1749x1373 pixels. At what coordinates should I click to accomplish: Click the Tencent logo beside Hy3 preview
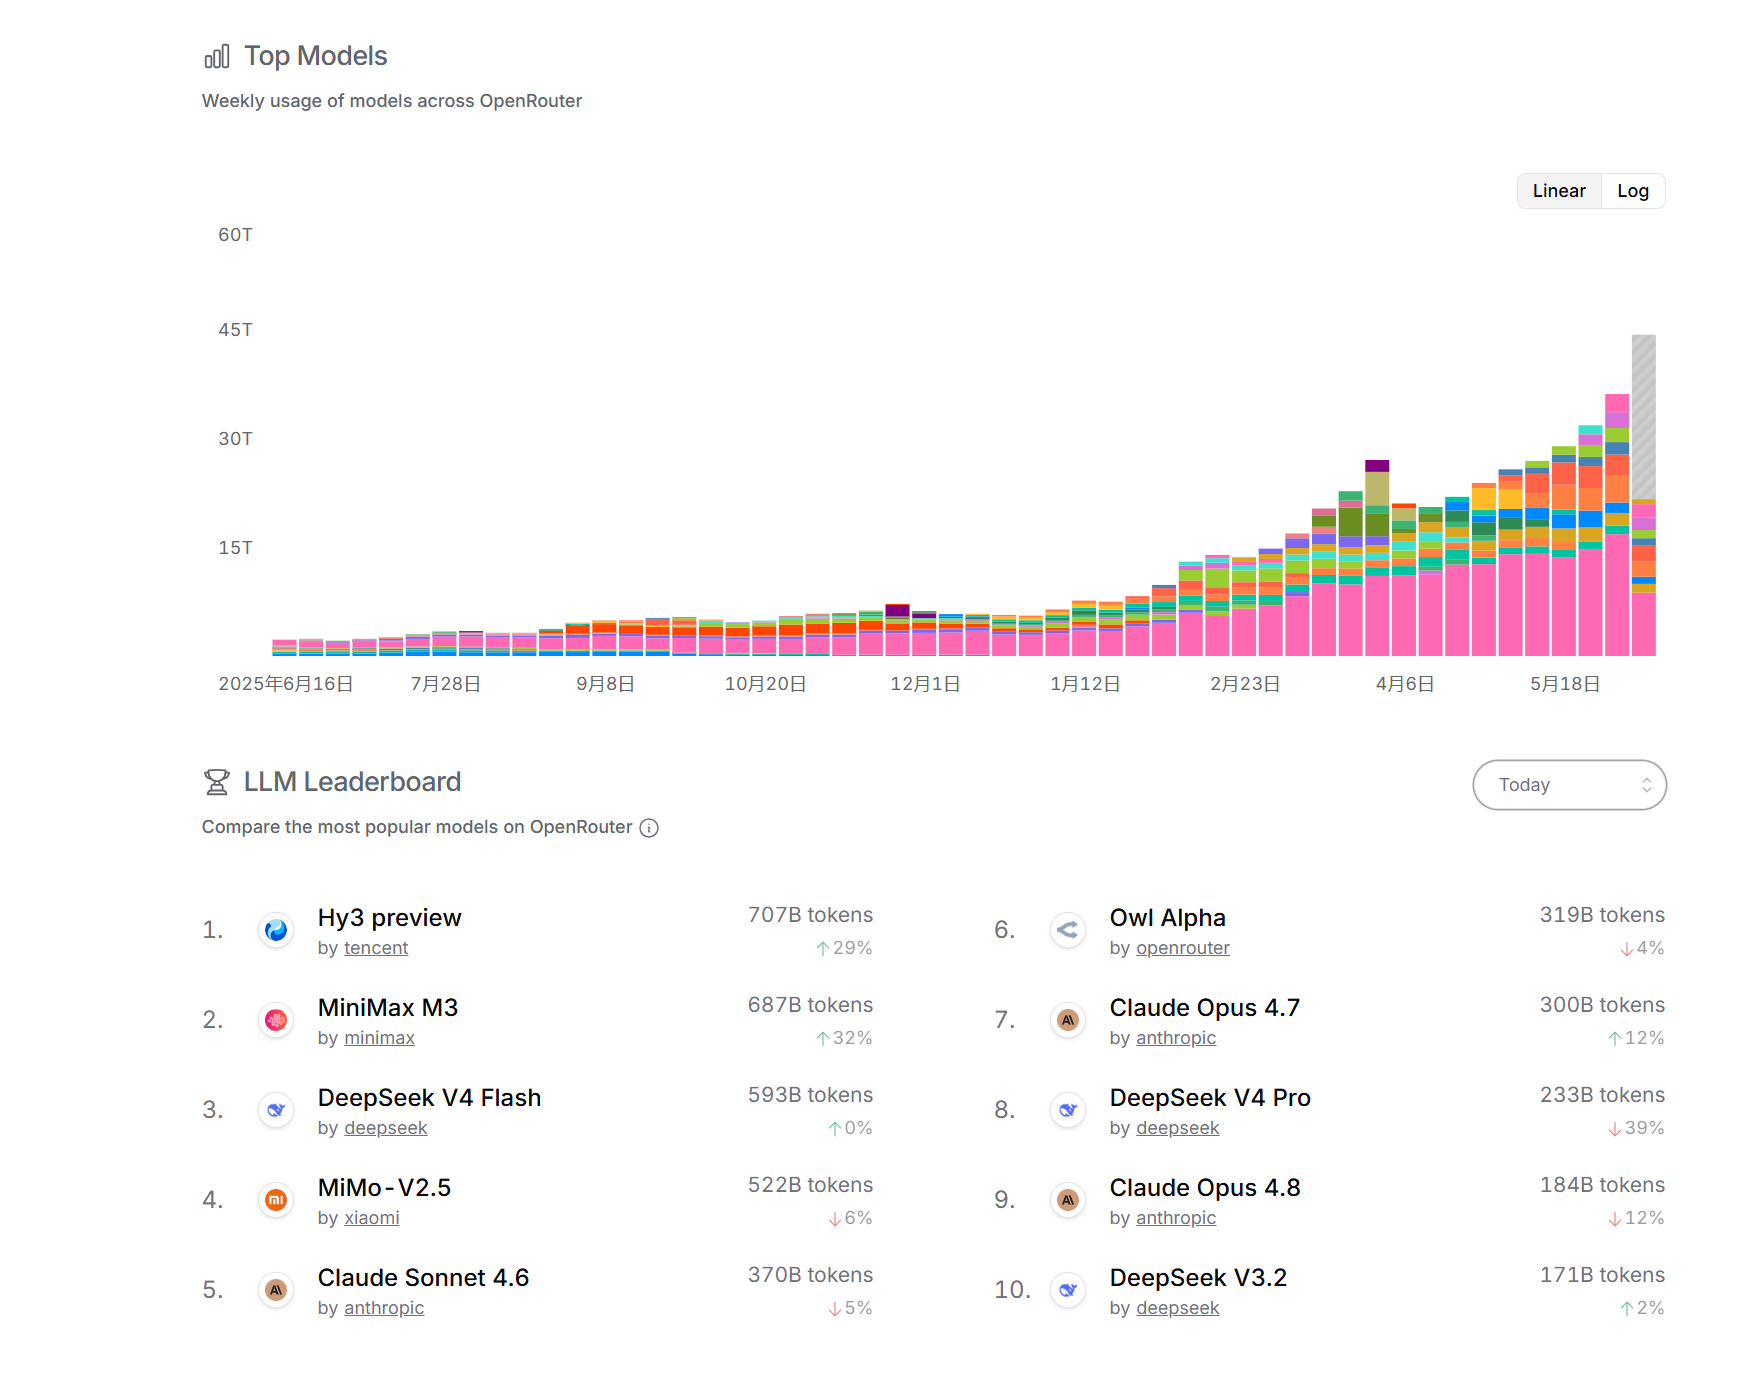pyautogui.click(x=276, y=930)
